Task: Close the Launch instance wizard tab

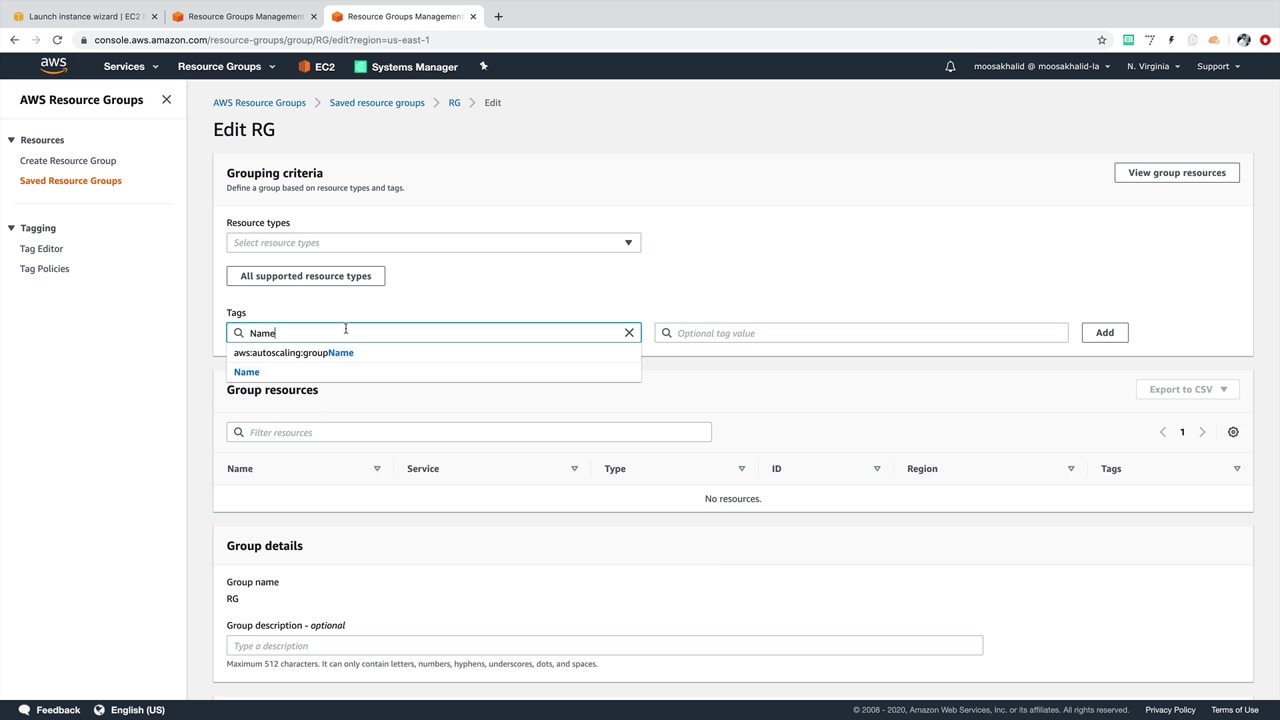Action: tap(154, 17)
